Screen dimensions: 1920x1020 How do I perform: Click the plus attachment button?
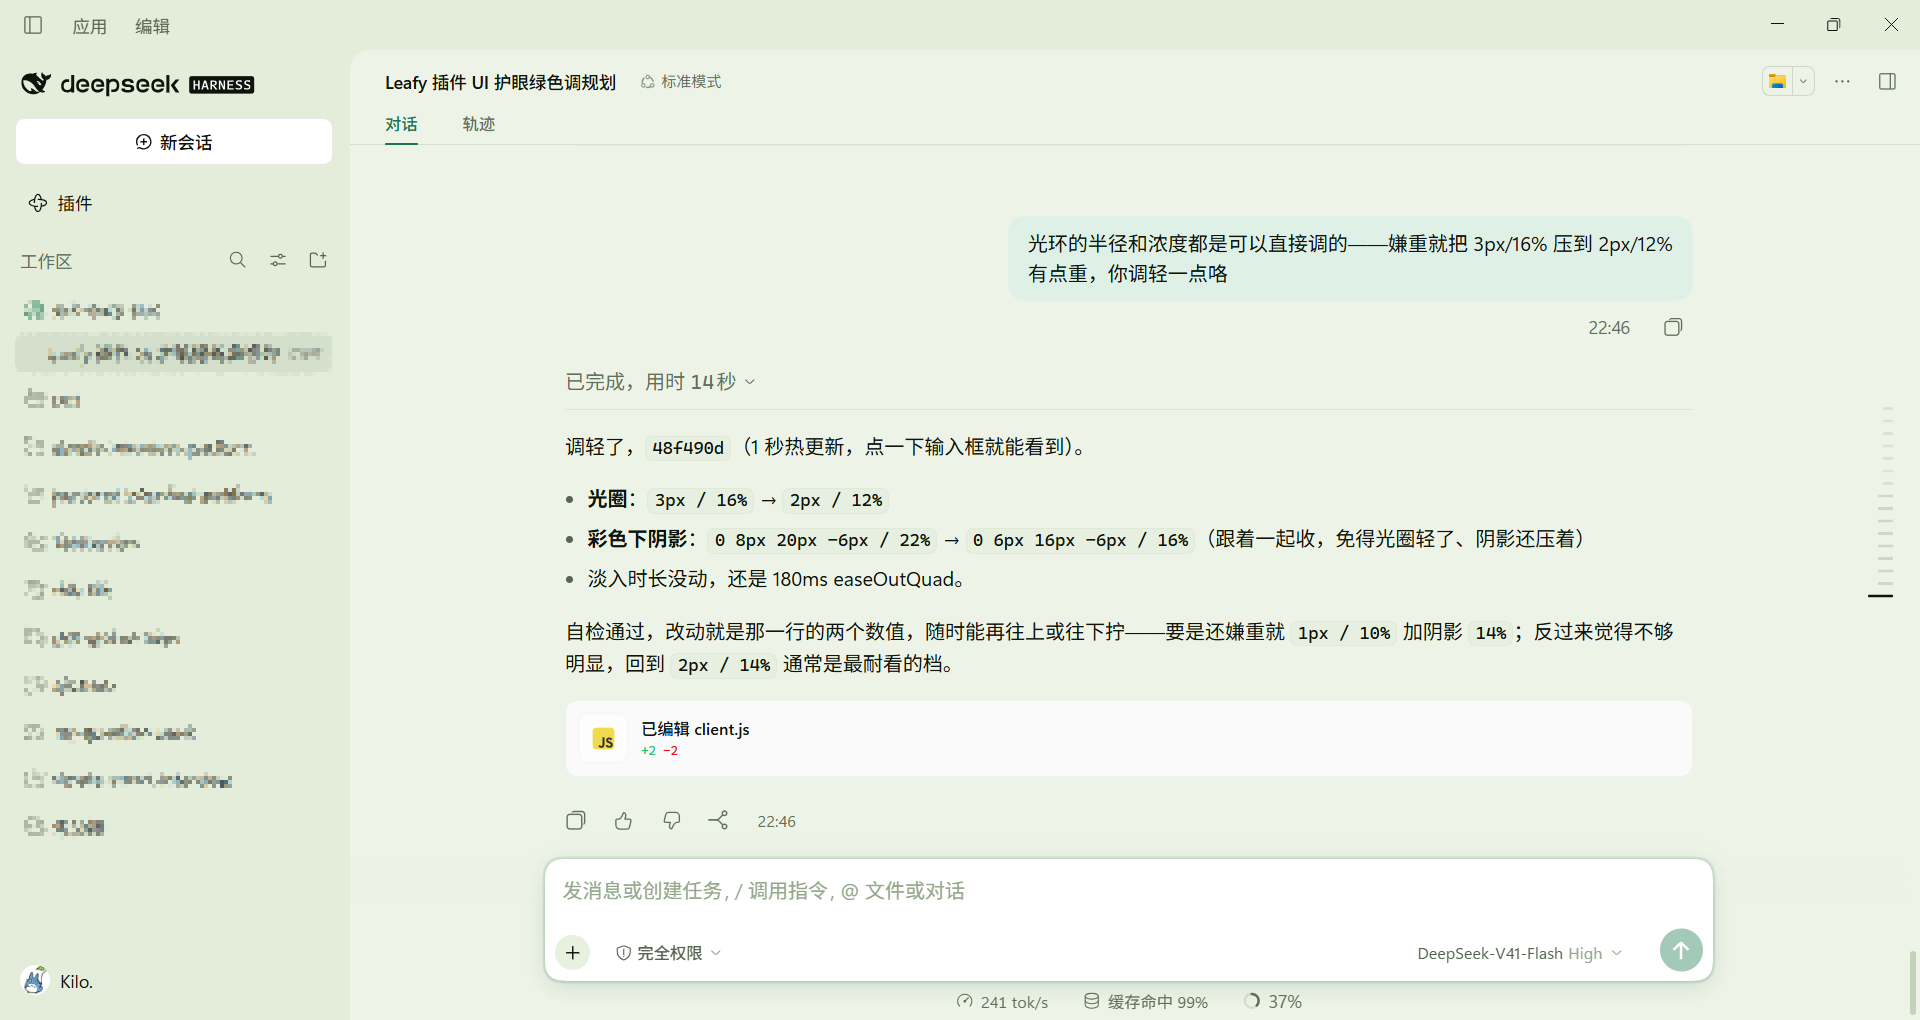coord(573,953)
